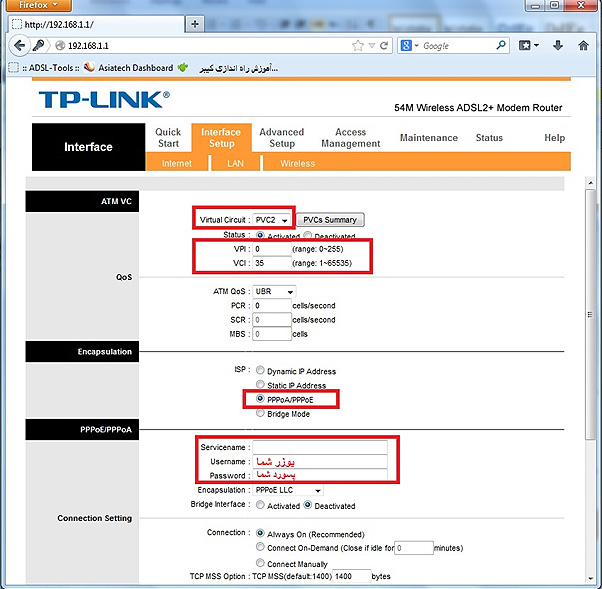602x589 pixels.
Task: Open the ATM QoS UBR dropdown
Action: tap(274, 291)
